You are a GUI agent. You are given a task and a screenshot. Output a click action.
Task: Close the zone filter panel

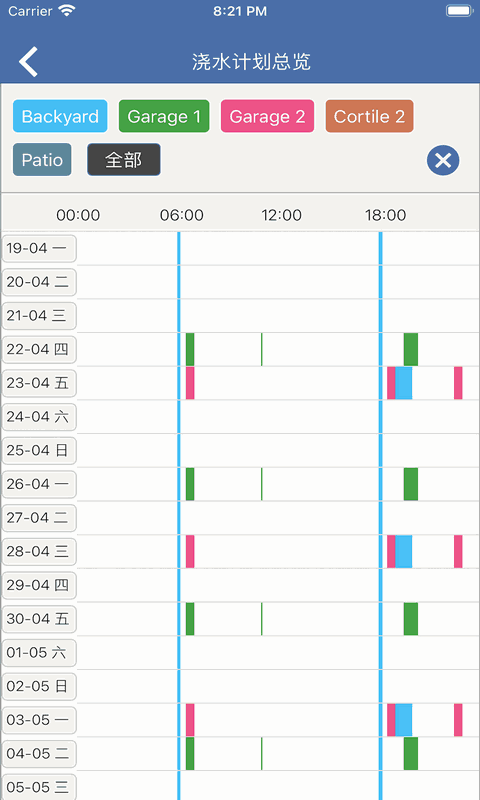click(443, 160)
